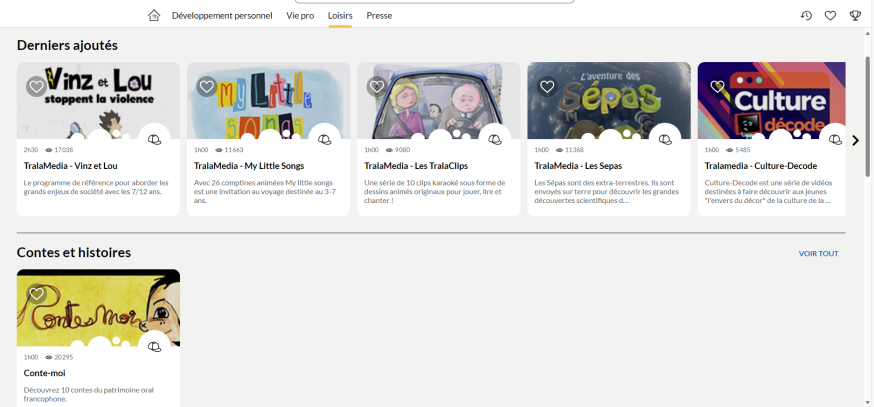874x407 pixels.
Task: Show next items in Derniers ajoutés carousel
Action: coord(856,140)
